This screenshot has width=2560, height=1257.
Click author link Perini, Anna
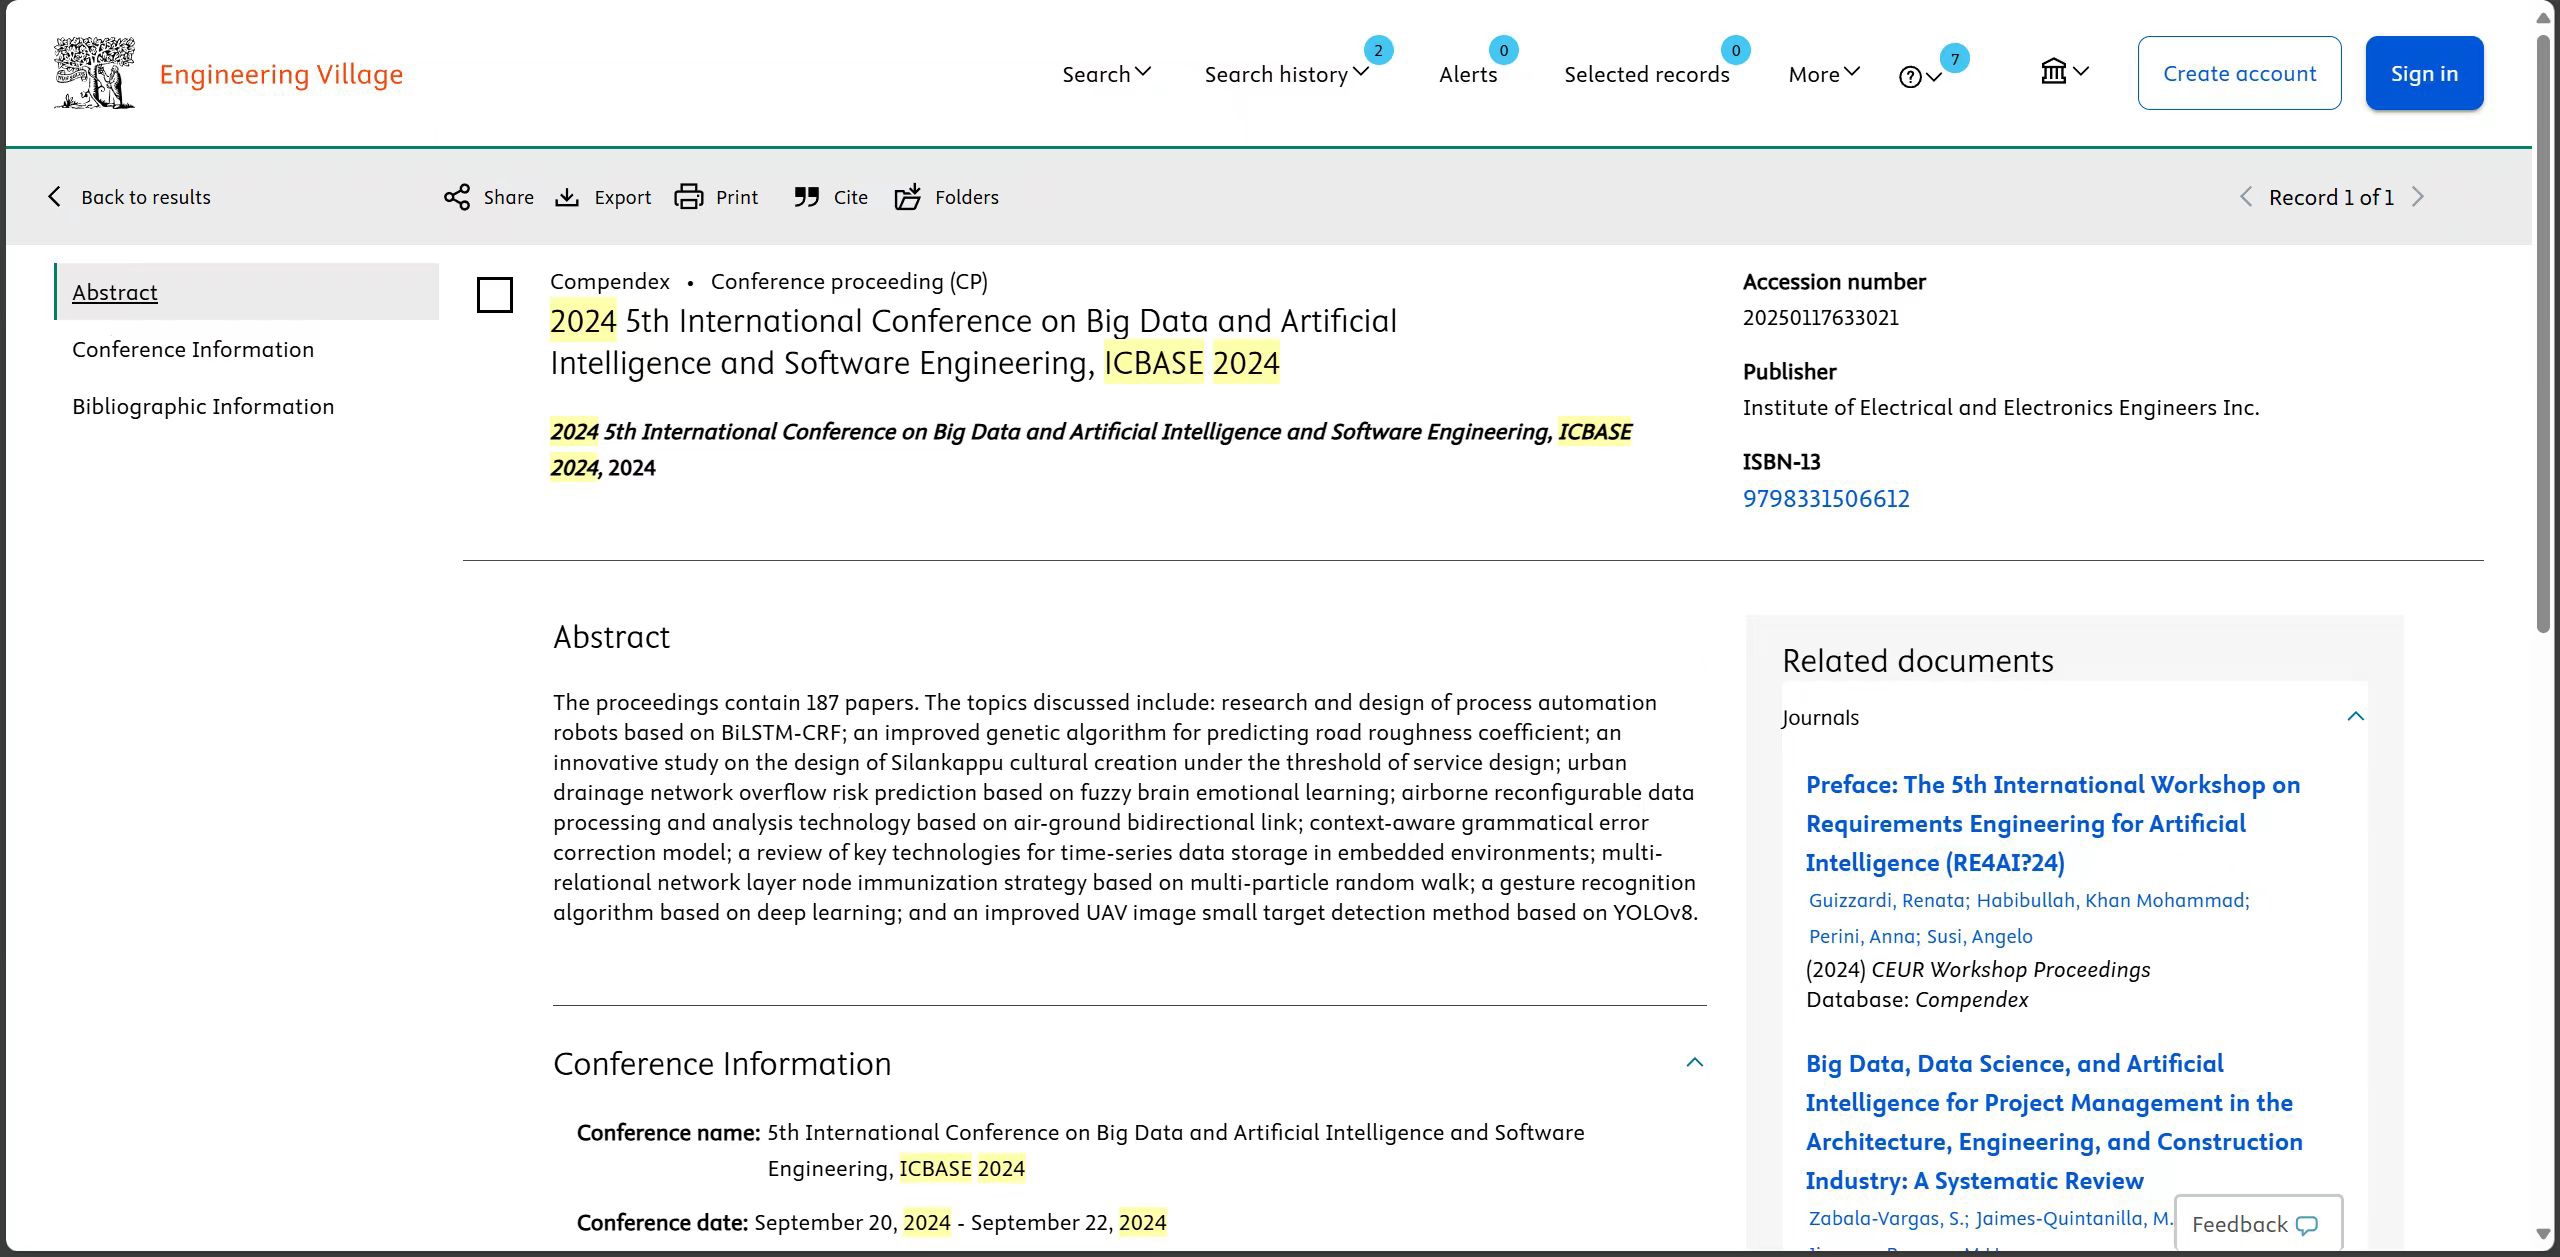click(x=1863, y=936)
